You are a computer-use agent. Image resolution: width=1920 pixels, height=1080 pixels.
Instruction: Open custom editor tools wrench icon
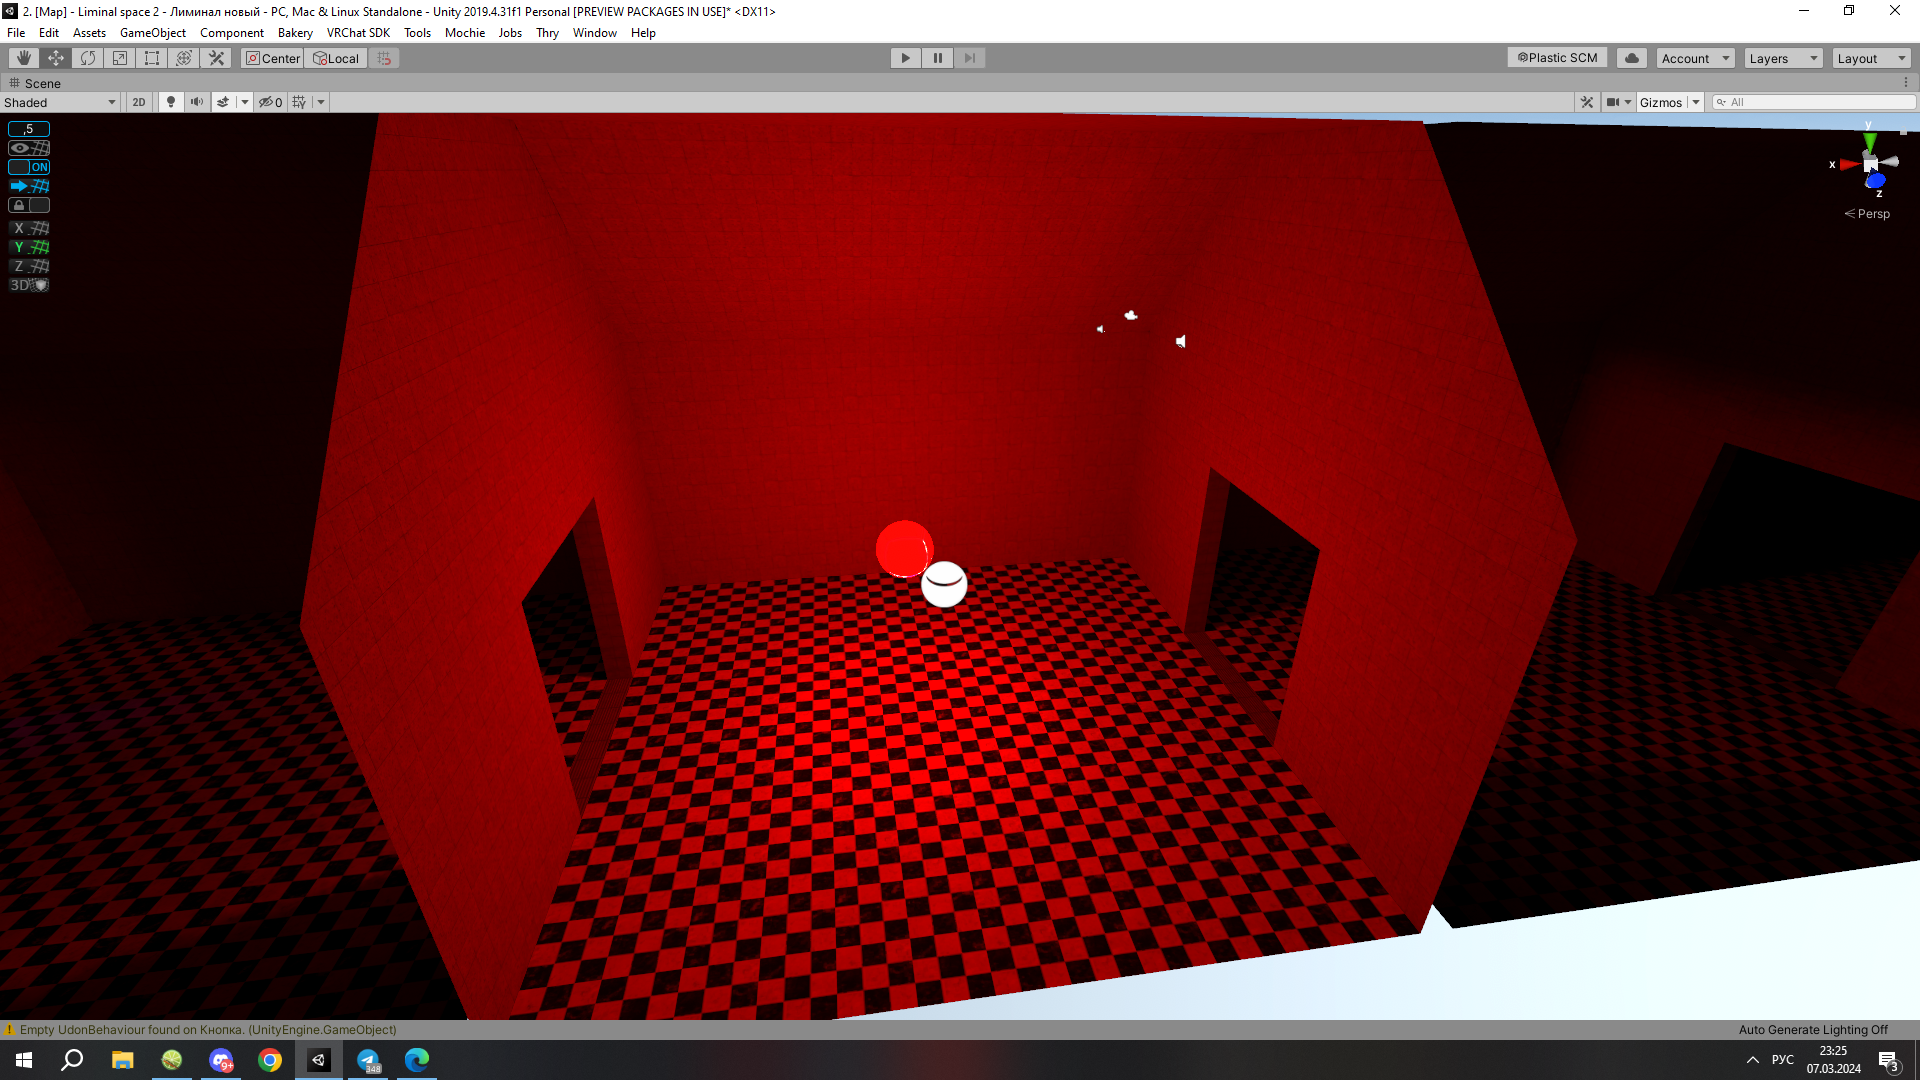[216, 58]
